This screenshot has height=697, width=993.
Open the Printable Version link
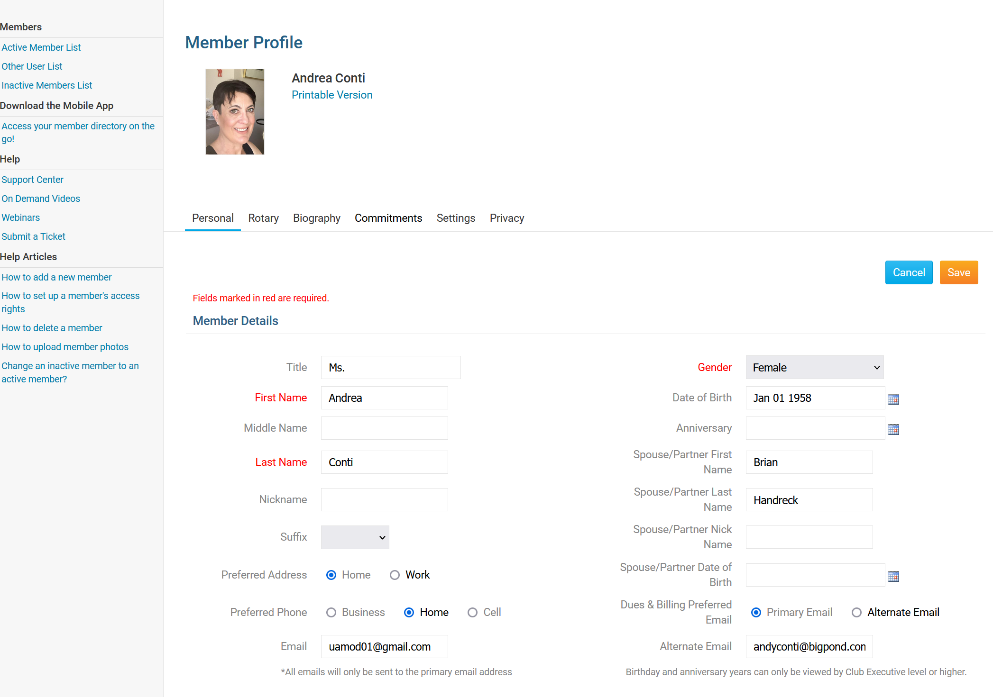(x=332, y=95)
